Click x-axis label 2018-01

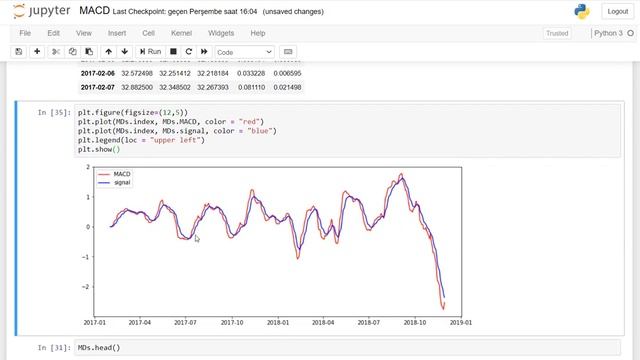coord(278,322)
